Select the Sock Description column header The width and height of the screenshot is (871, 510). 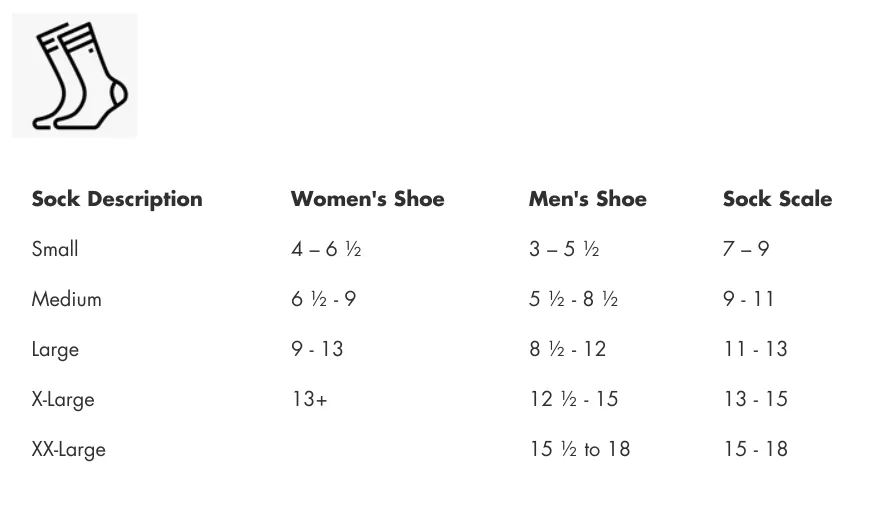[117, 199]
